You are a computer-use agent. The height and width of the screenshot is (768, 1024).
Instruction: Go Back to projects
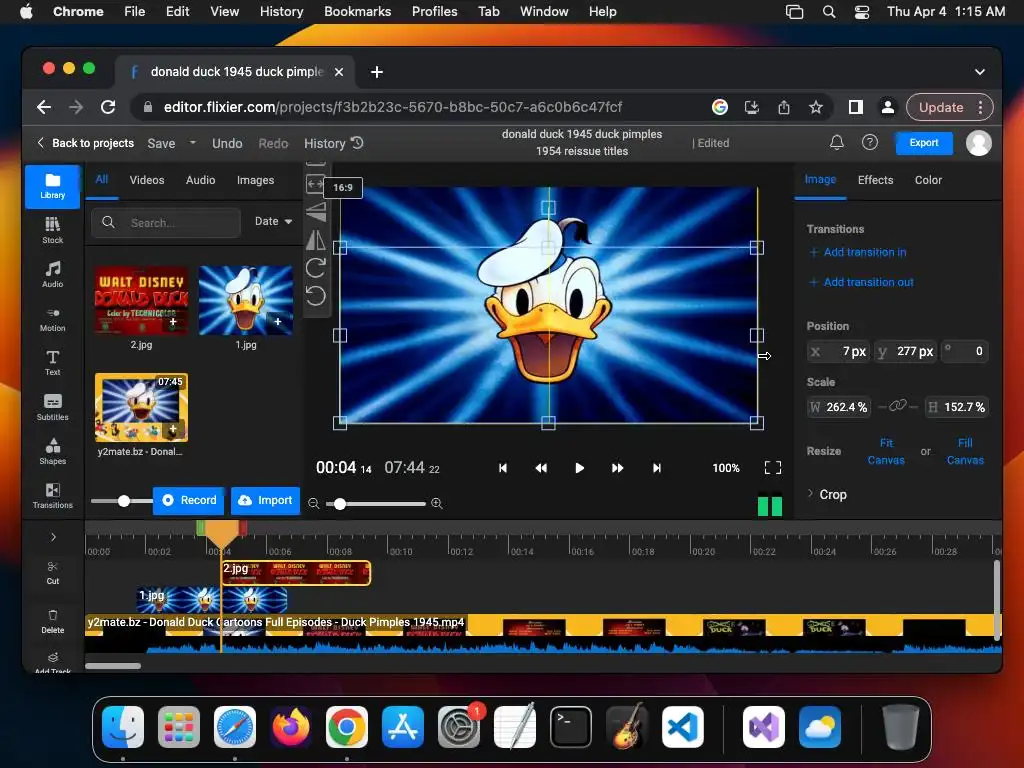pyautogui.click(x=86, y=142)
